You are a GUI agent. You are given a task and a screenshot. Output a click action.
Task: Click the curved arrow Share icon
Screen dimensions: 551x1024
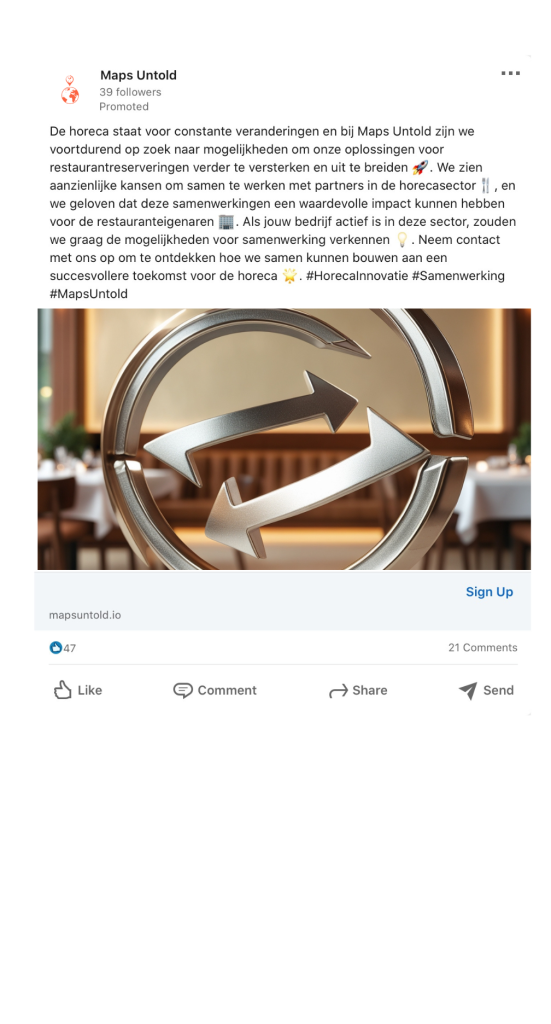338,691
